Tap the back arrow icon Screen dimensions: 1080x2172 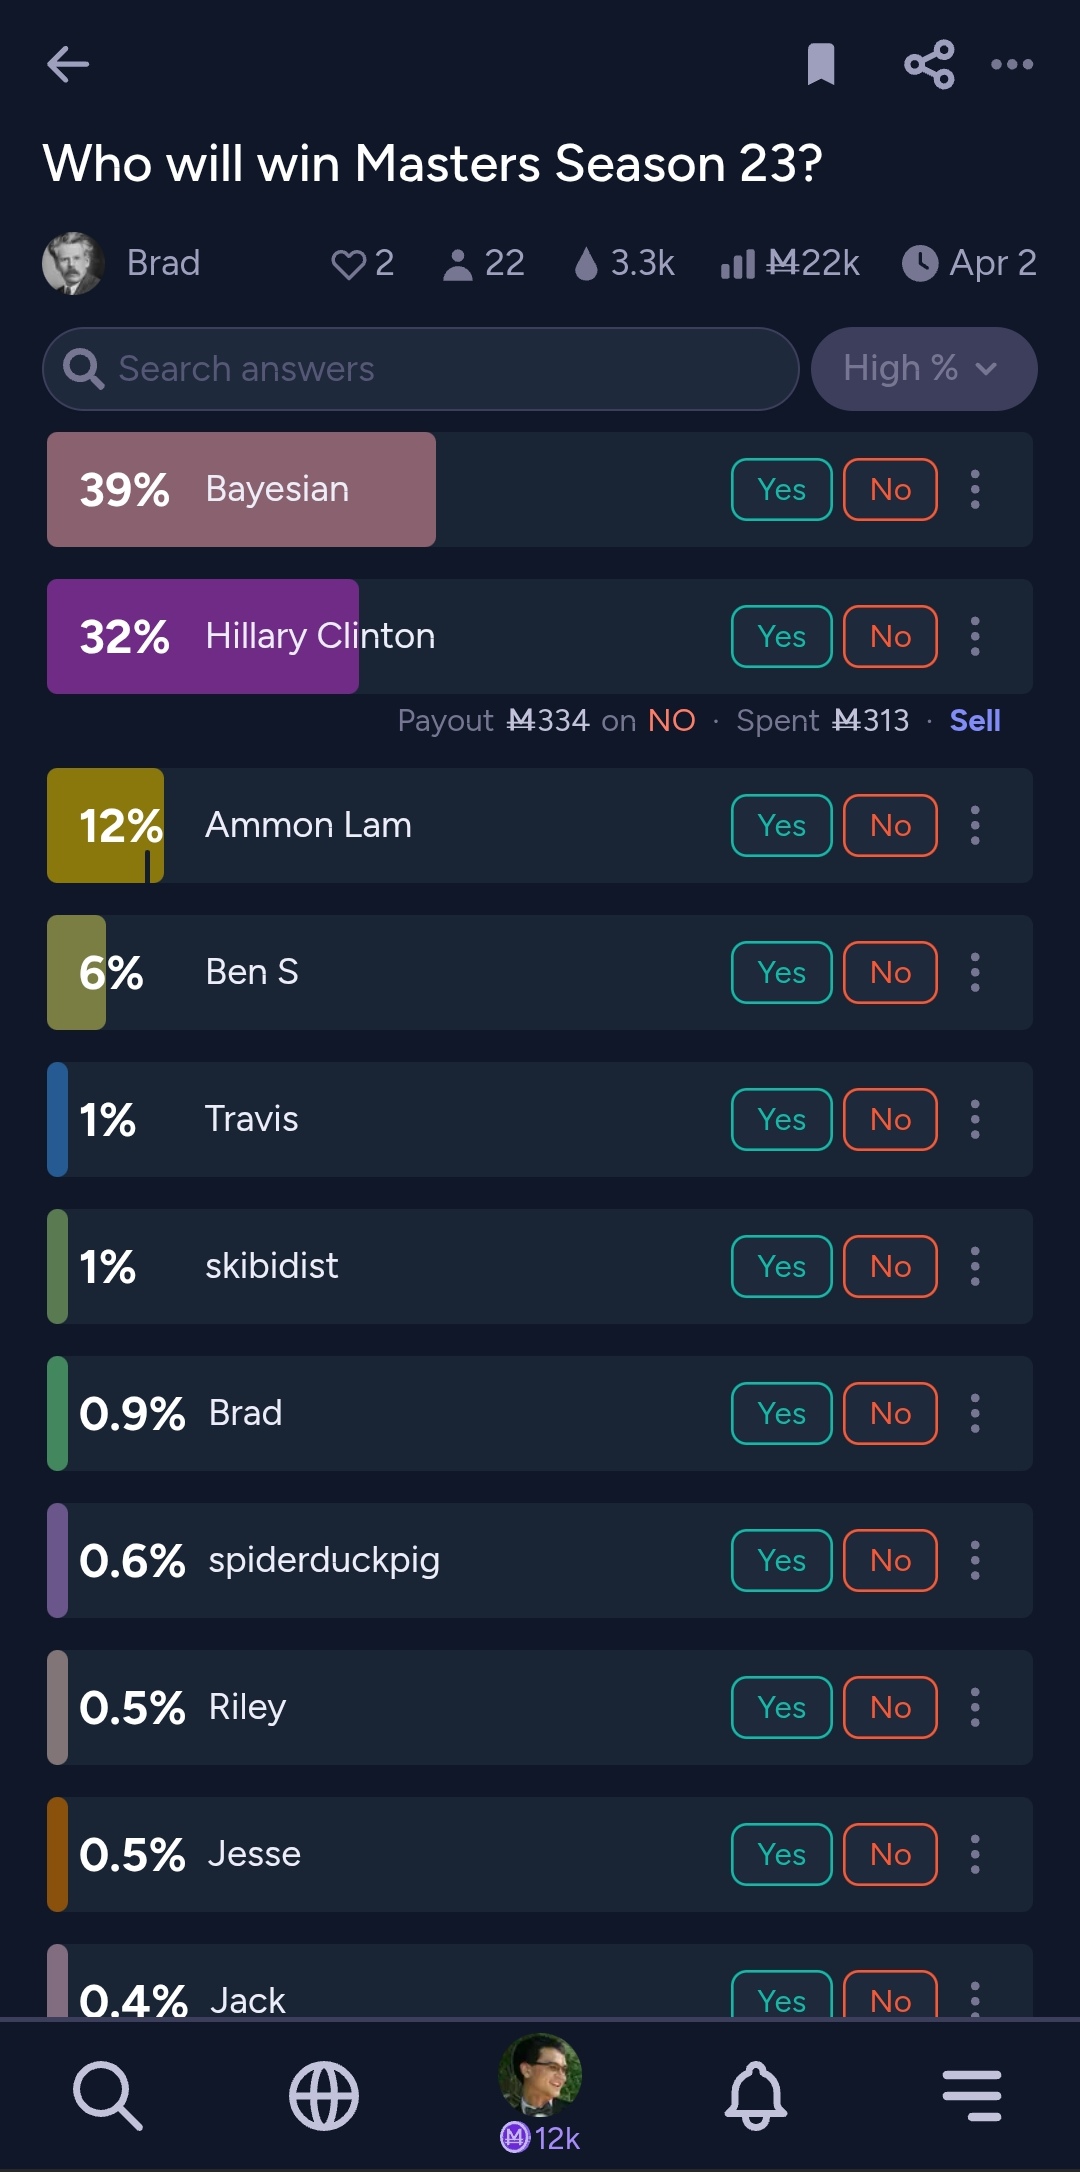pyautogui.click(x=68, y=65)
